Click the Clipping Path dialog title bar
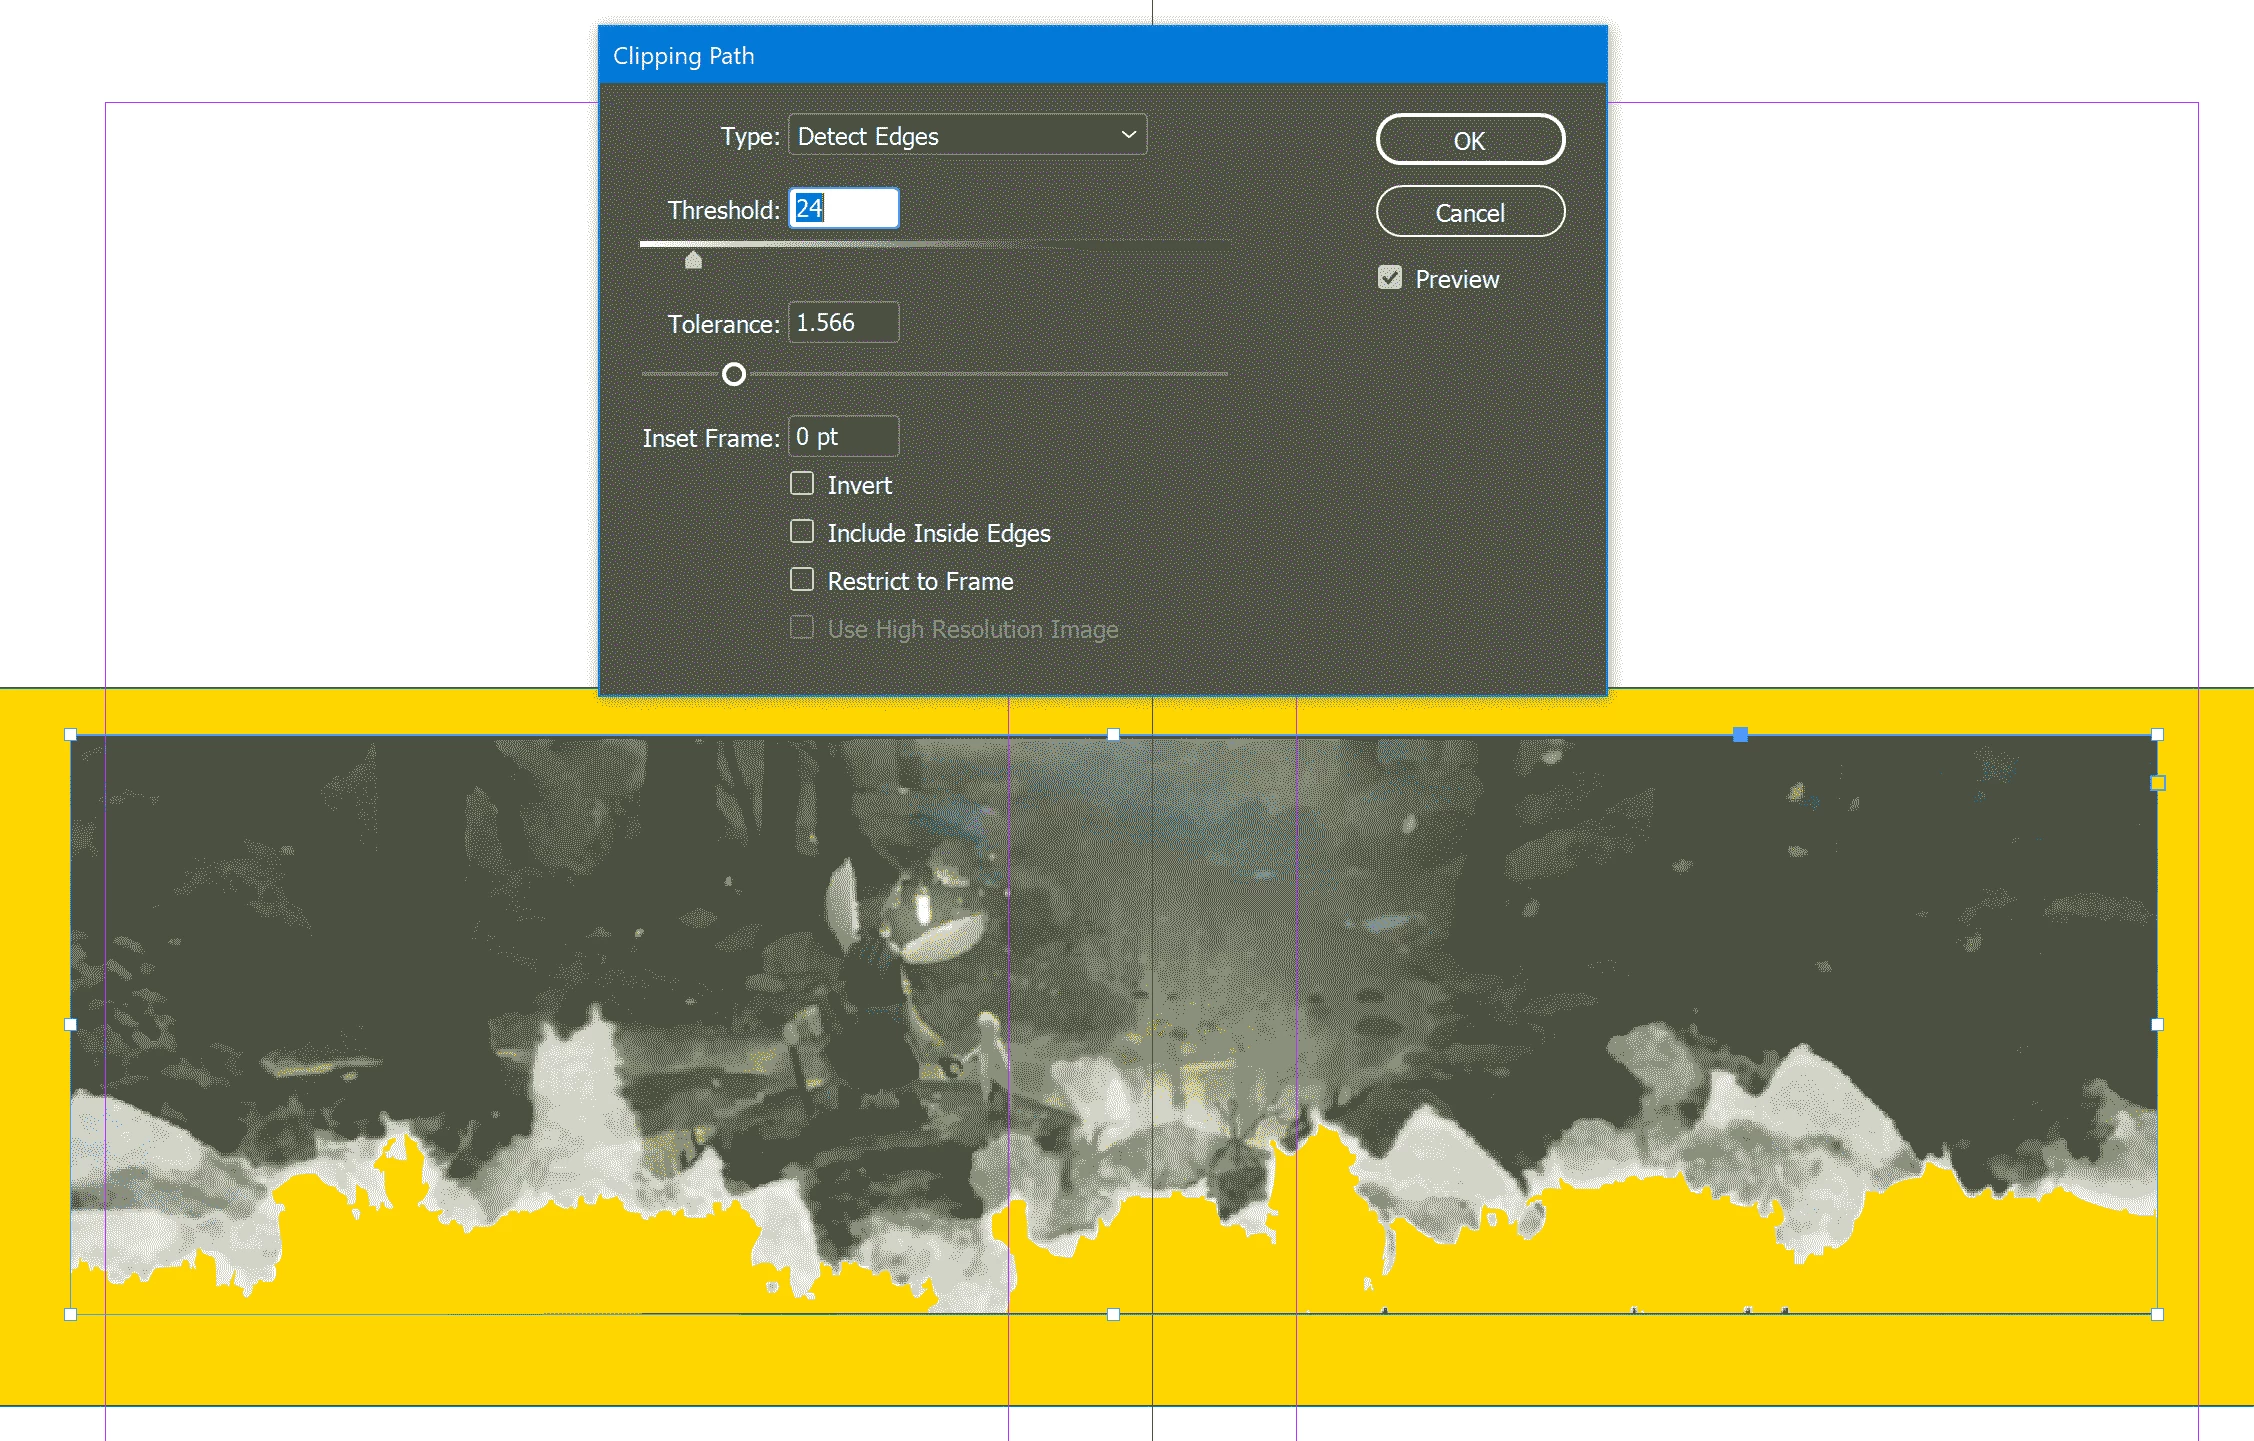This screenshot has height=1441, width=2254. point(1100,56)
